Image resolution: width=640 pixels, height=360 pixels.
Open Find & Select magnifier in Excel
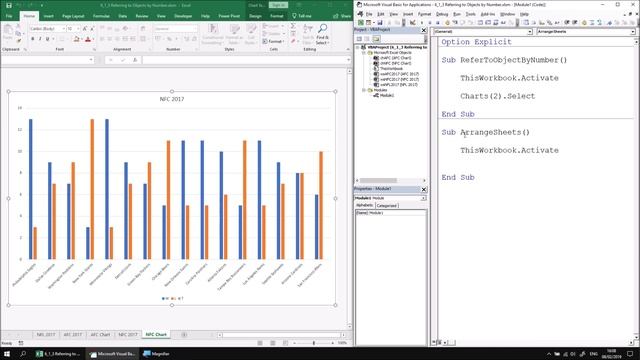(x=322, y=34)
